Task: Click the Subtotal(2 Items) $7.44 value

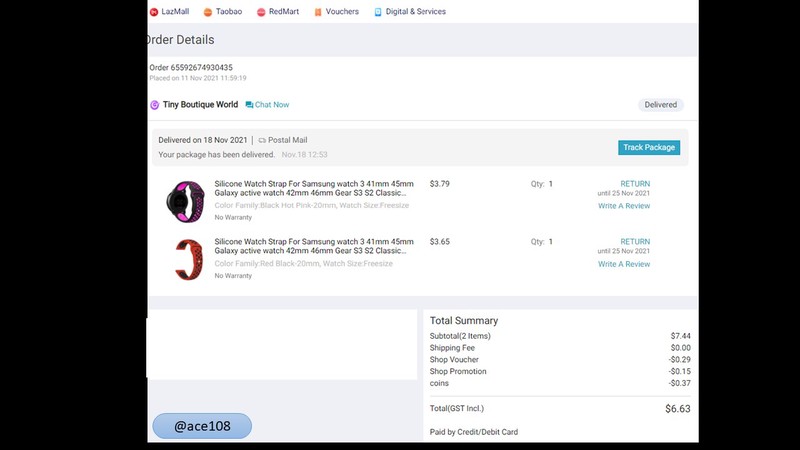Action: (x=681, y=336)
